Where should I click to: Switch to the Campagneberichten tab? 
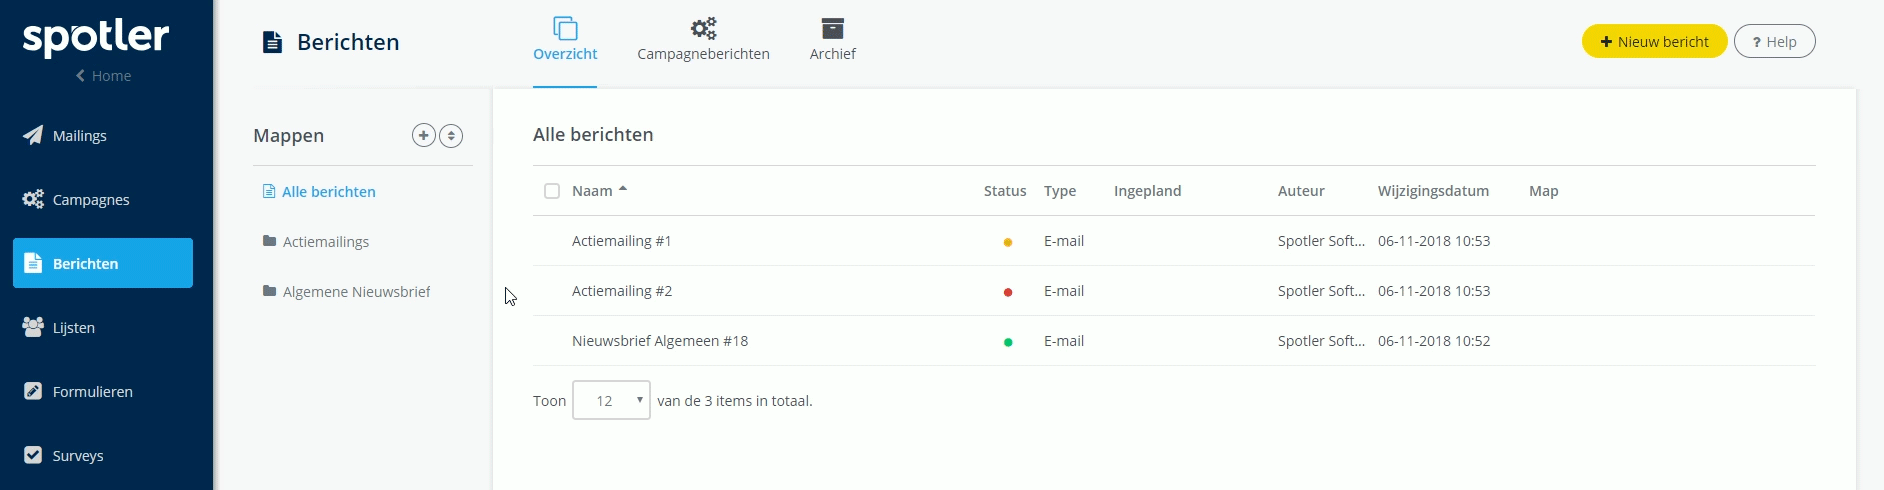coord(703,41)
